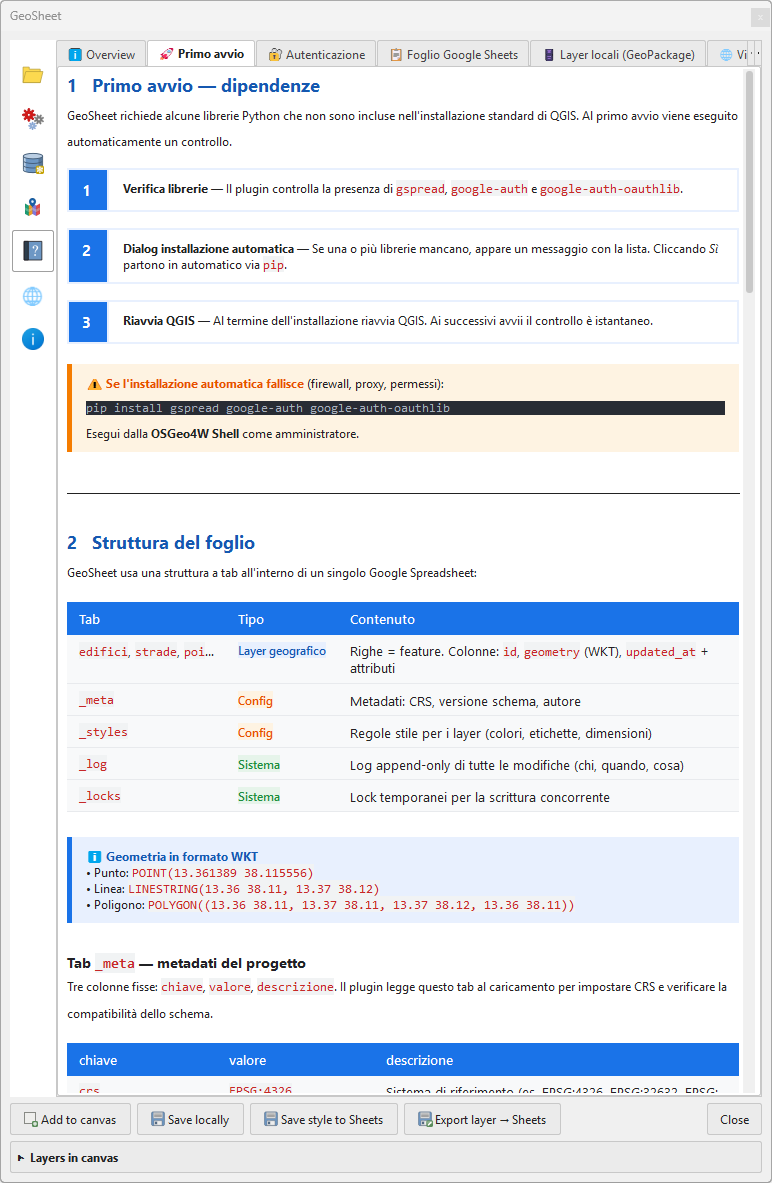Image resolution: width=772 pixels, height=1183 pixels.
Task: Open the Layer locali (GeoPackage) tab
Action: [x=618, y=55]
